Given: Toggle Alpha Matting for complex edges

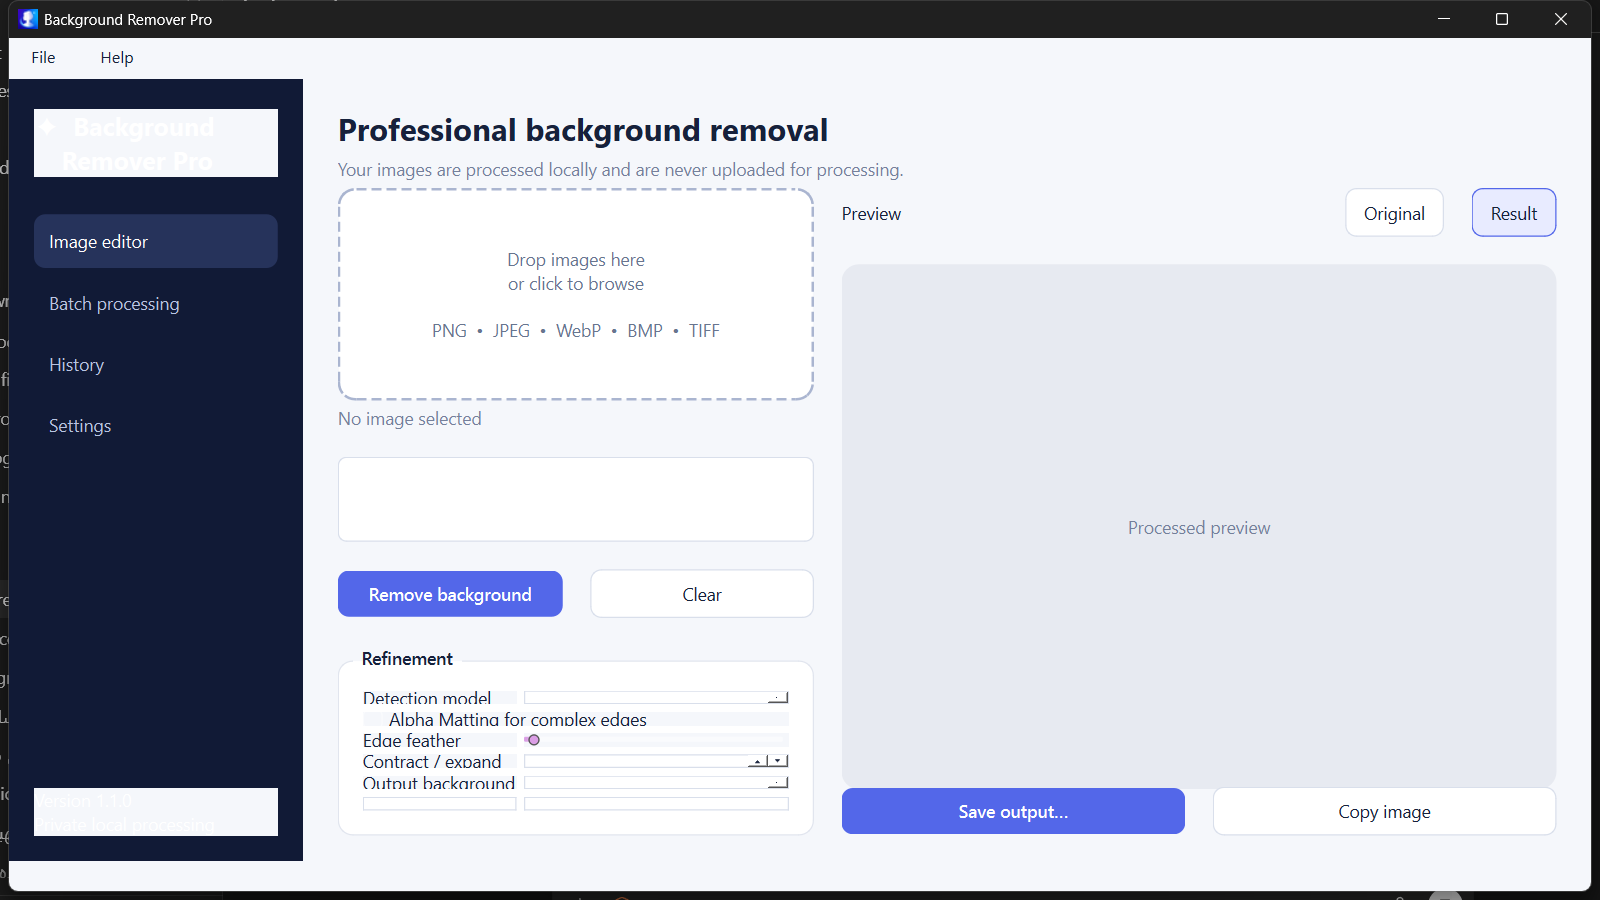Looking at the screenshot, I should (x=576, y=719).
